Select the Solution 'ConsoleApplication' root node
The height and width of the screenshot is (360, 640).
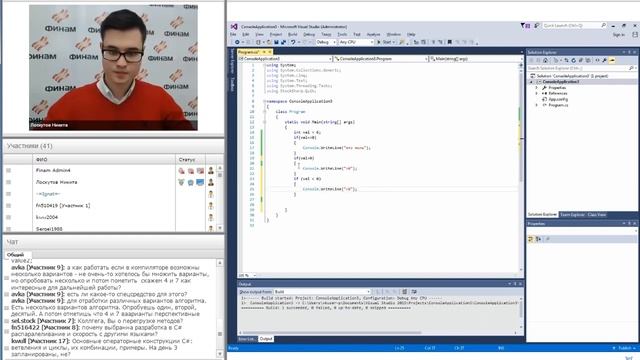pos(569,76)
